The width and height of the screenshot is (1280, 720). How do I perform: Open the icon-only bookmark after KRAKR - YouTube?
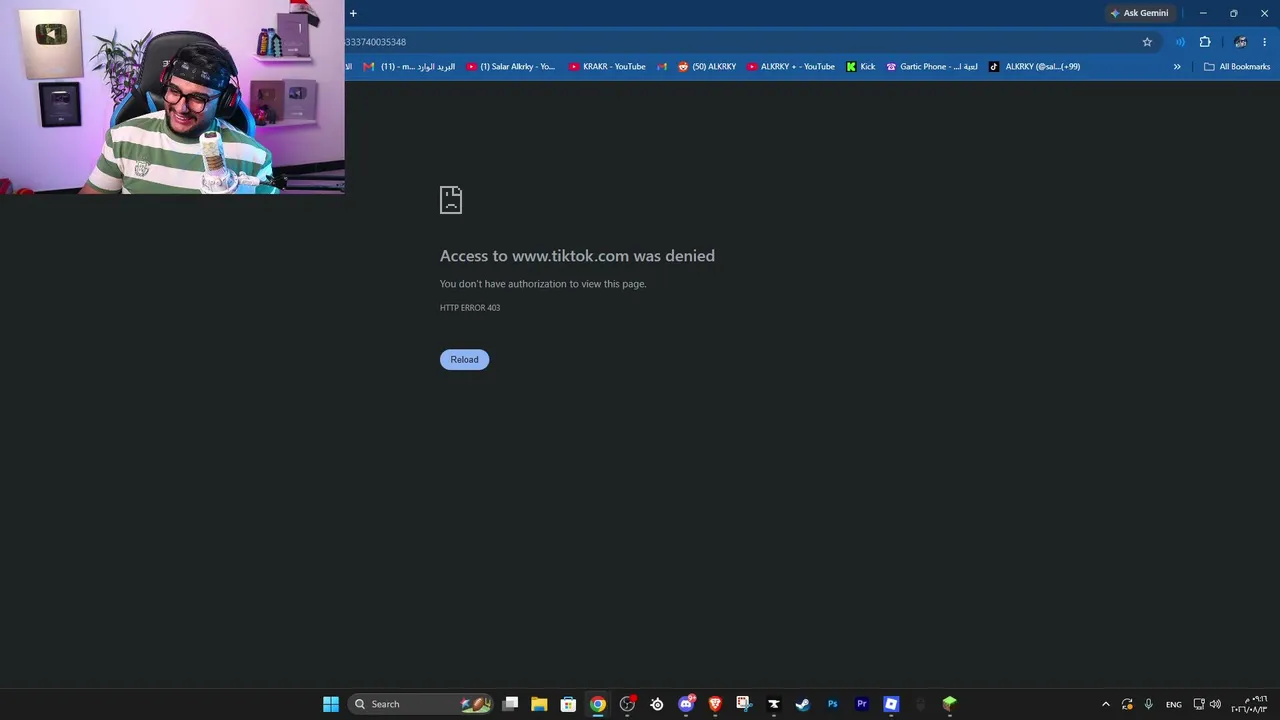pos(662,67)
